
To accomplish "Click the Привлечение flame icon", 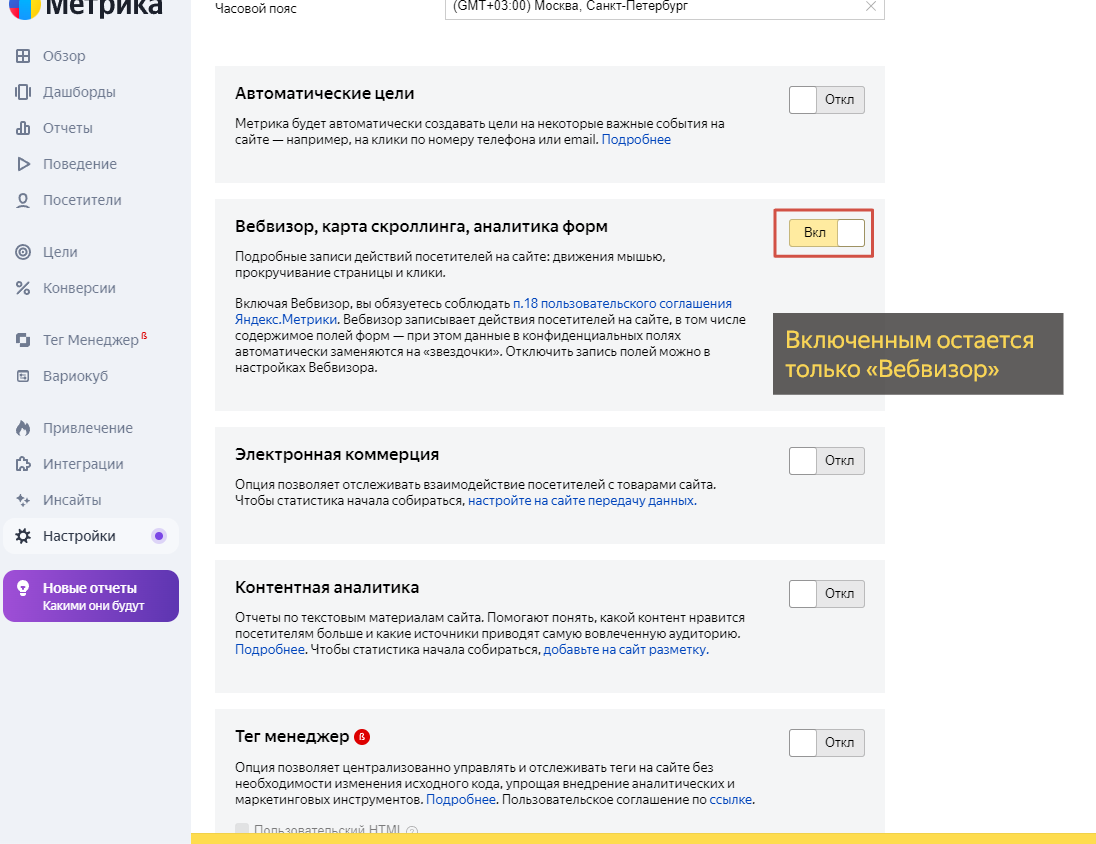I will coord(23,428).
